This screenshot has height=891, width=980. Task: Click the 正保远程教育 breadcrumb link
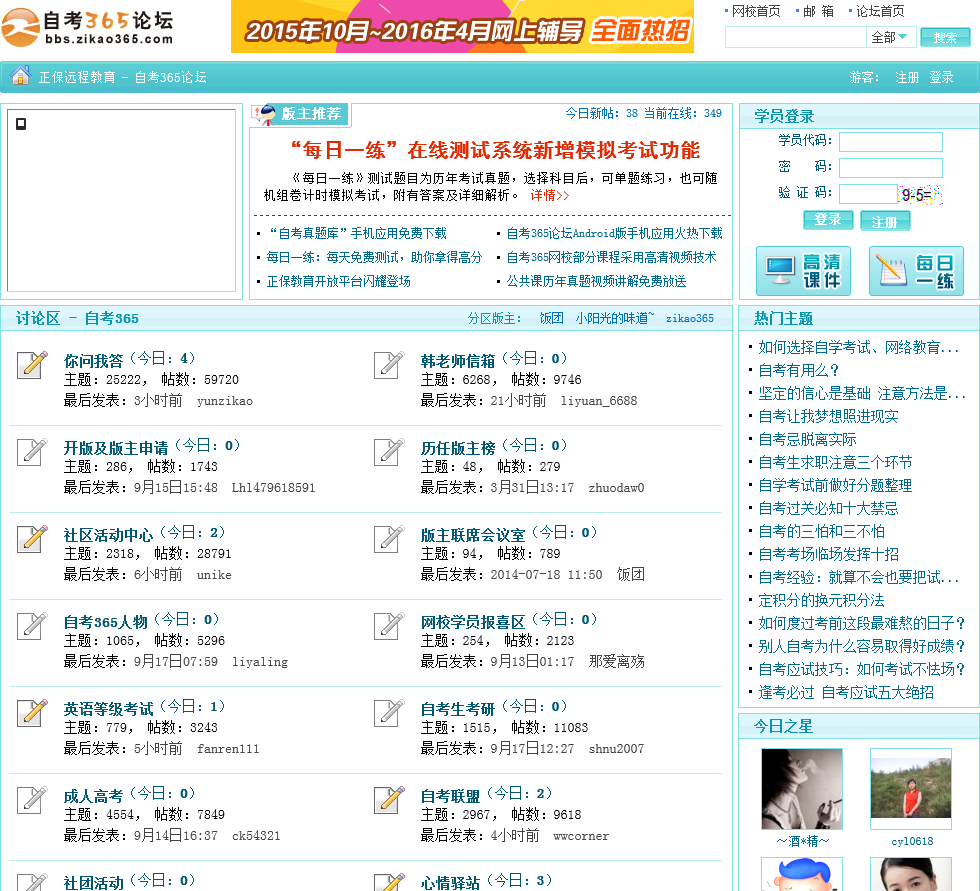click(x=77, y=77)
